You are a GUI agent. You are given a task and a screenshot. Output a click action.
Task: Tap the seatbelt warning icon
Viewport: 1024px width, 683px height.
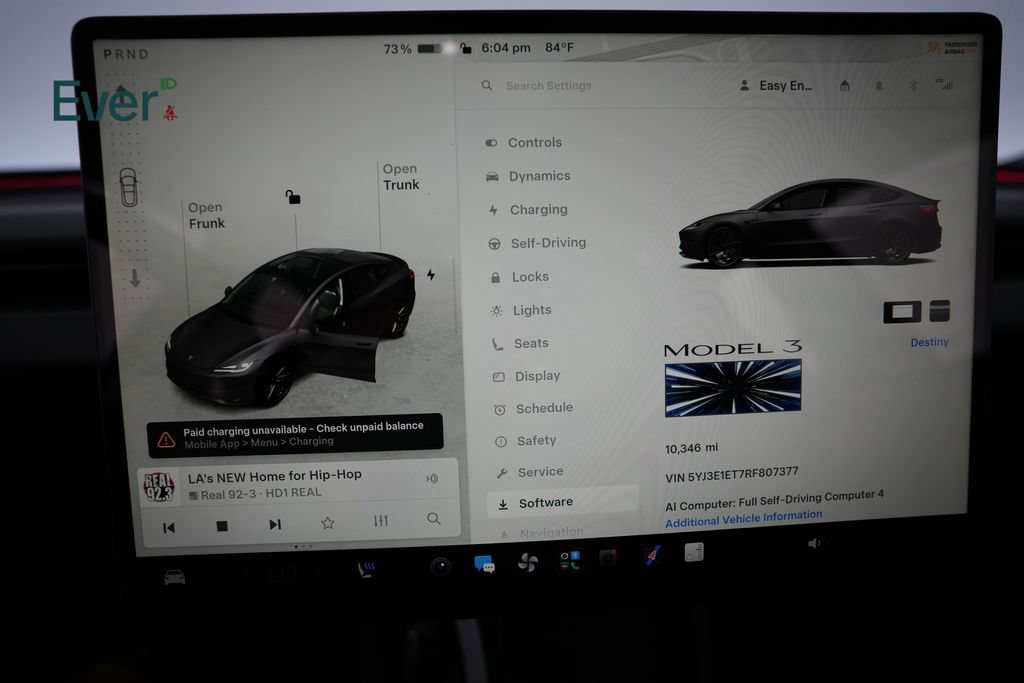170,113
